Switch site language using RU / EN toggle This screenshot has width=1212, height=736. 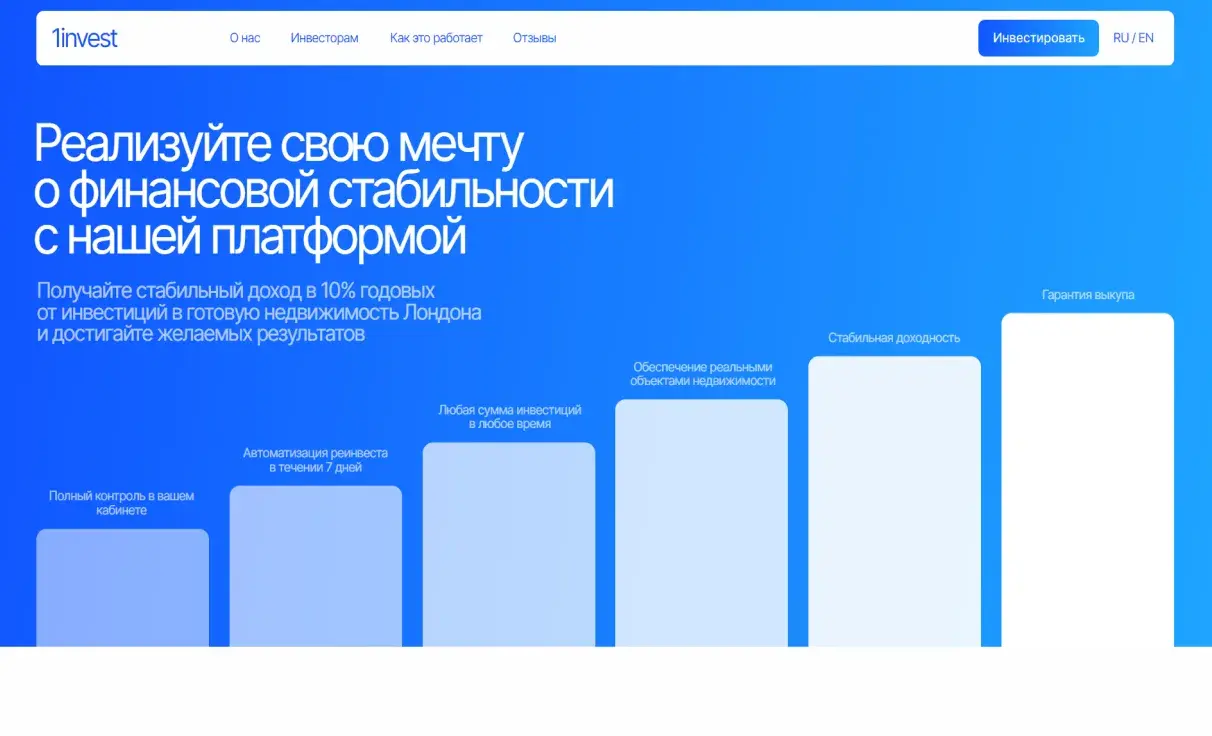pos(1133,38)
